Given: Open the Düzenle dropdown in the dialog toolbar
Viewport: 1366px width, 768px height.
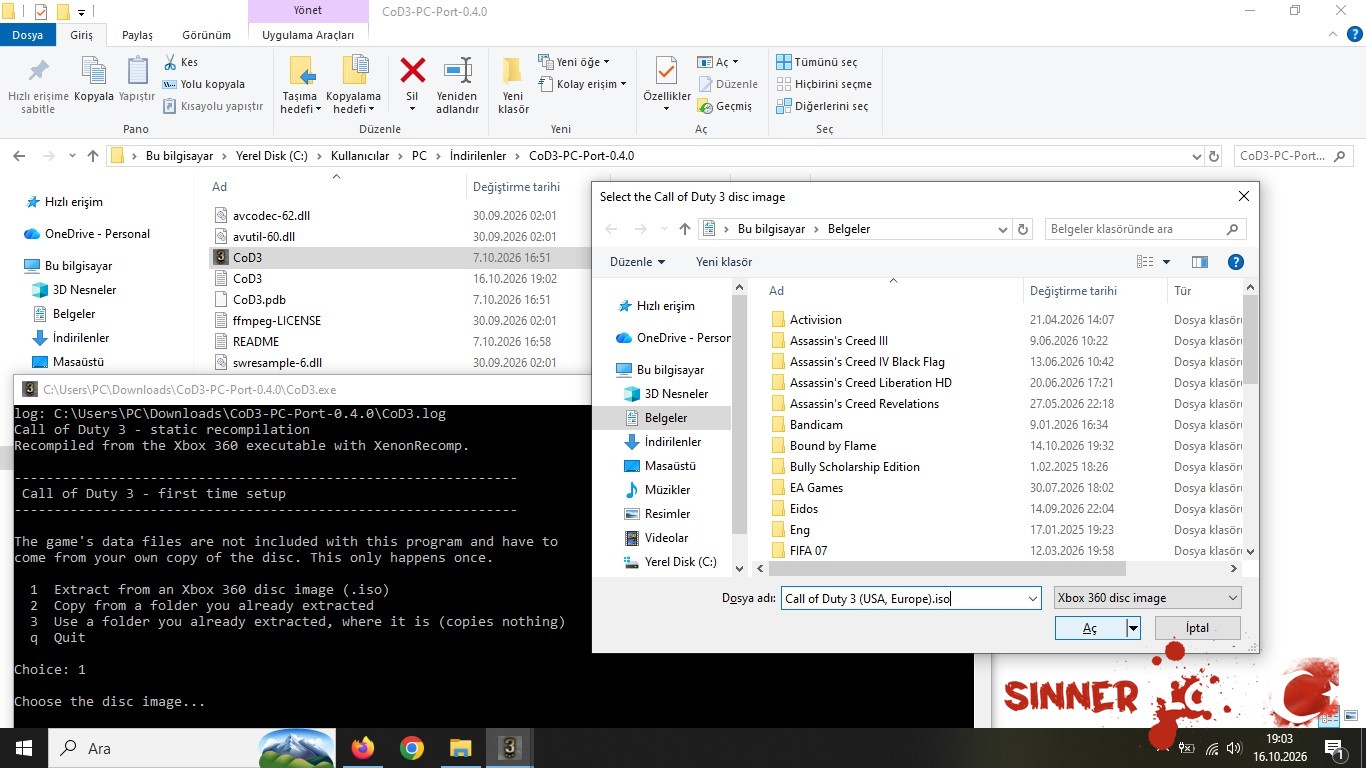Looking at the screenshot, I should (637, 262).
